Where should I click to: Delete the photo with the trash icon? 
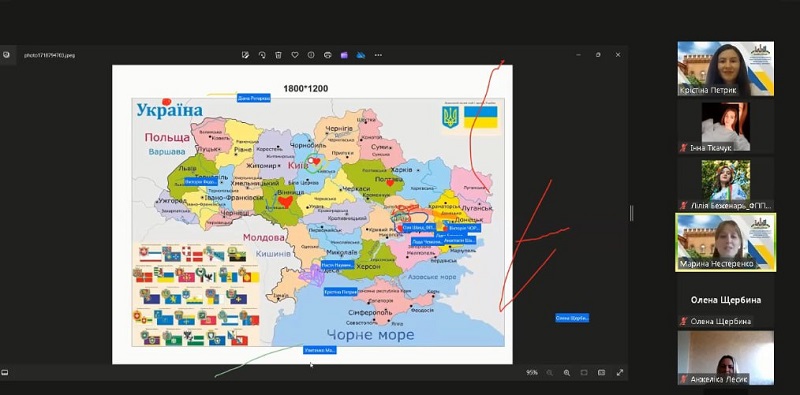tap(278, 55)
